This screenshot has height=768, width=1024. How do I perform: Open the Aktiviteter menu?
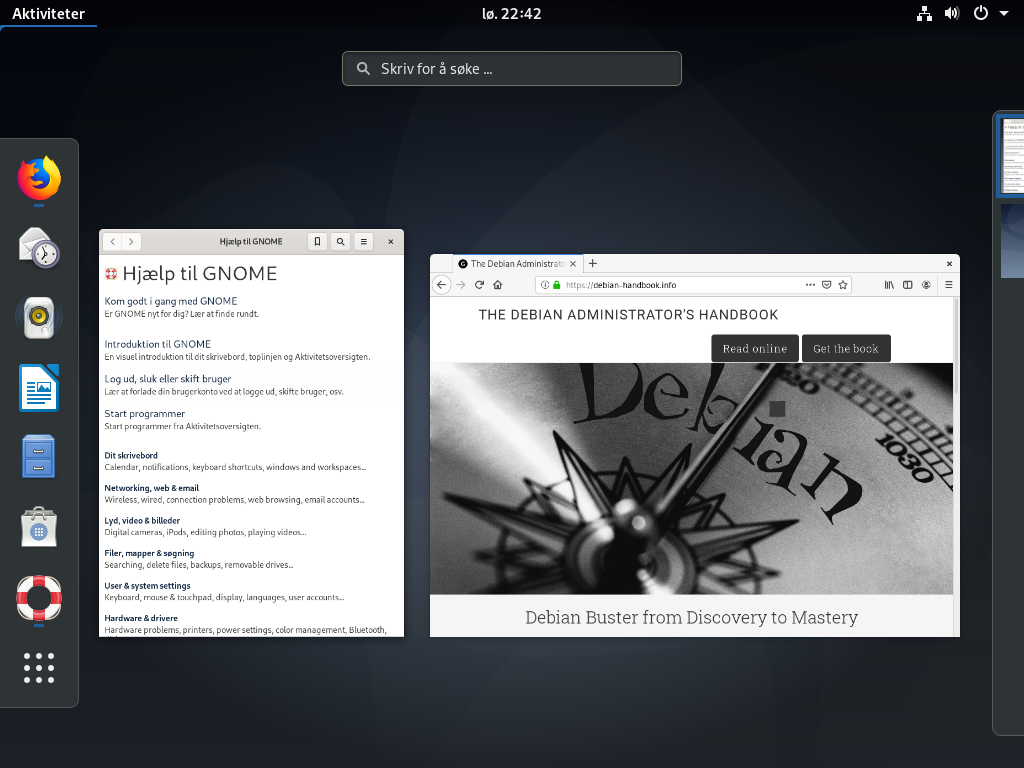click(x=48, y=14)
